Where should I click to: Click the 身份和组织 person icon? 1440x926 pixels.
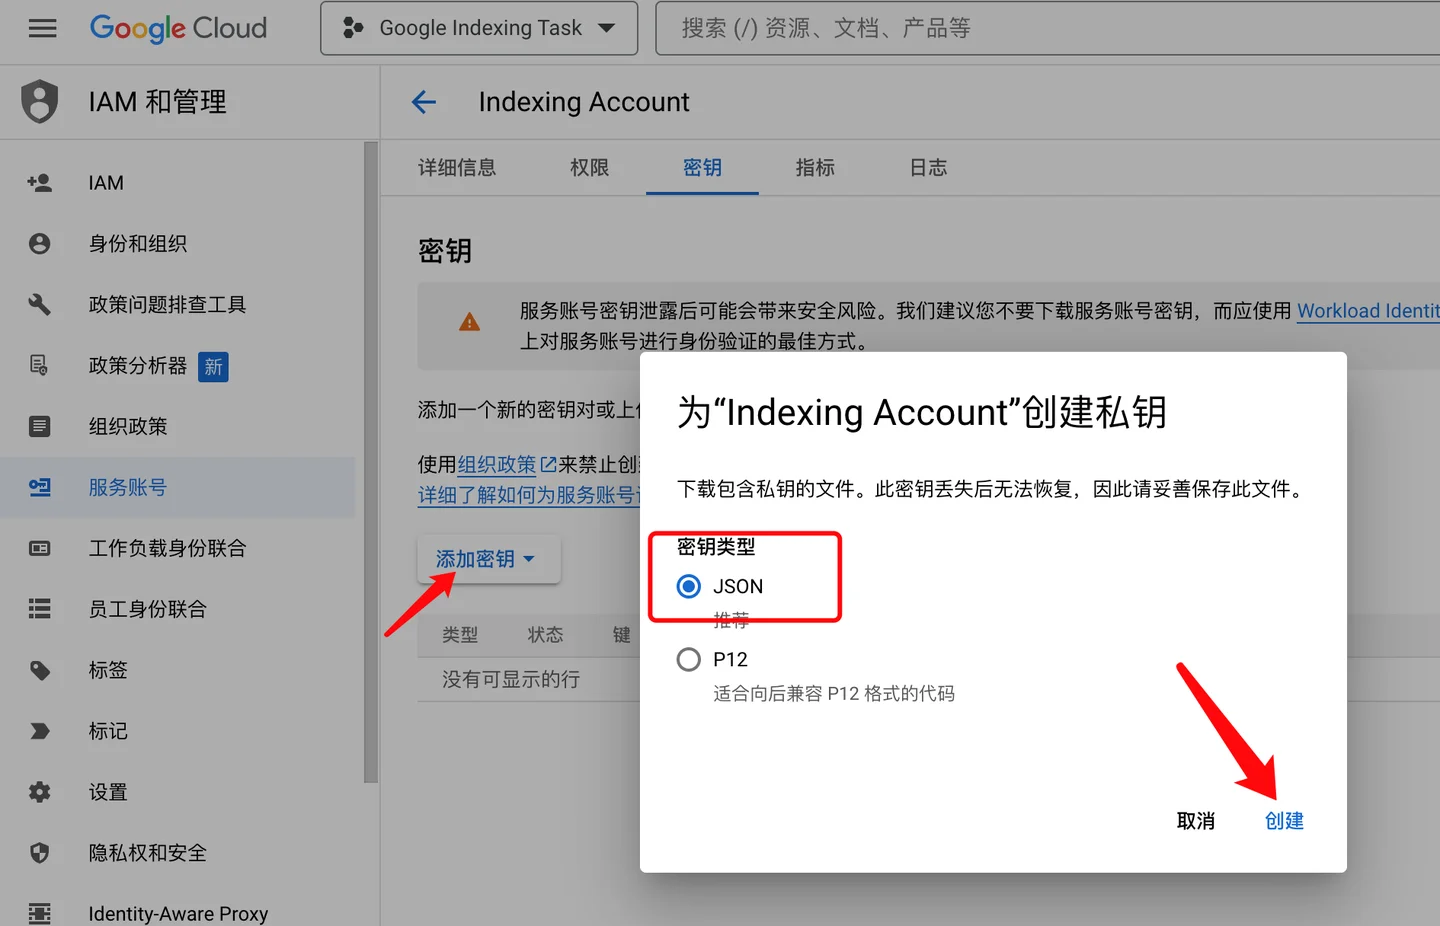point(40,244)
